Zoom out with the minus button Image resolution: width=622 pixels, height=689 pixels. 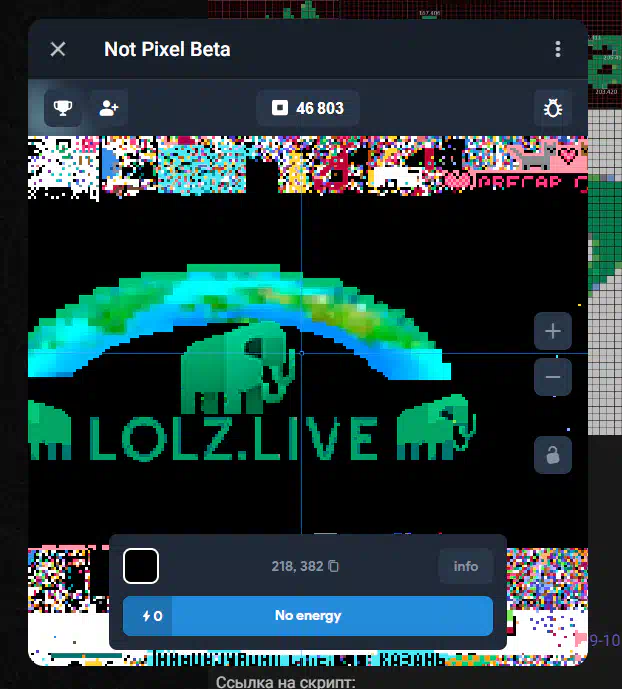point(553,377)
